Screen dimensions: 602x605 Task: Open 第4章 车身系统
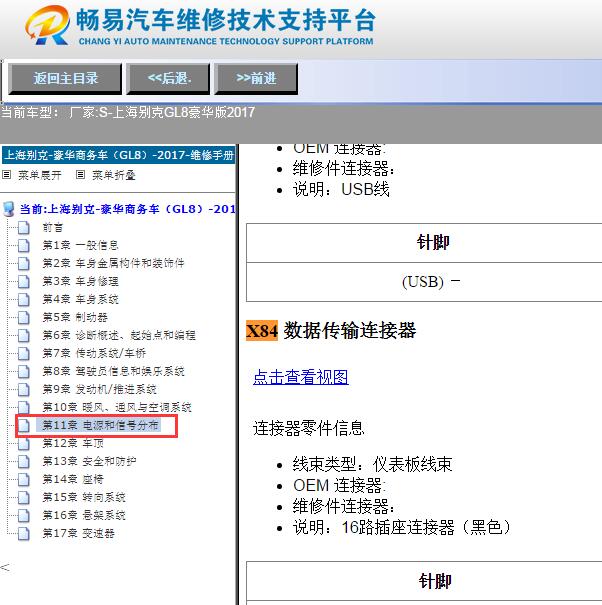coord(80,299)
